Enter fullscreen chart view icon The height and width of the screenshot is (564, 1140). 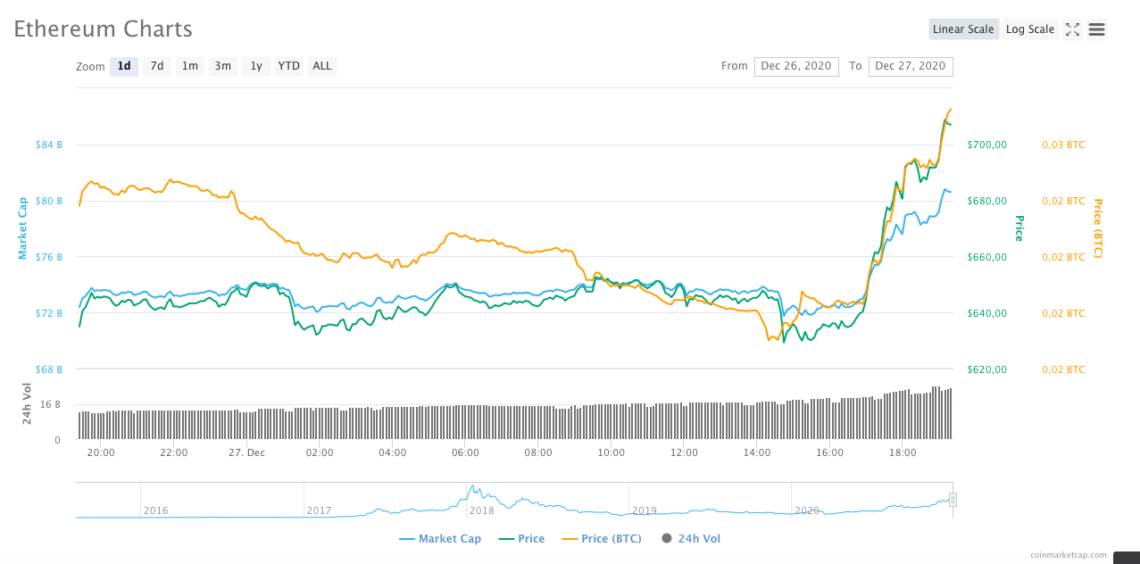tap(1072, 29)
